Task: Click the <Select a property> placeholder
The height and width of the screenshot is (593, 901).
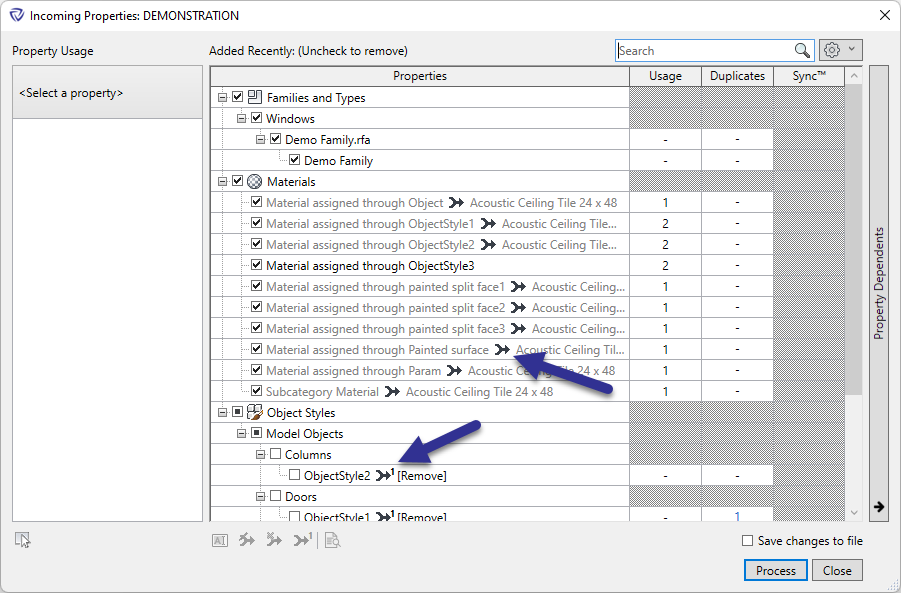Action: click(x=71, y=93)
